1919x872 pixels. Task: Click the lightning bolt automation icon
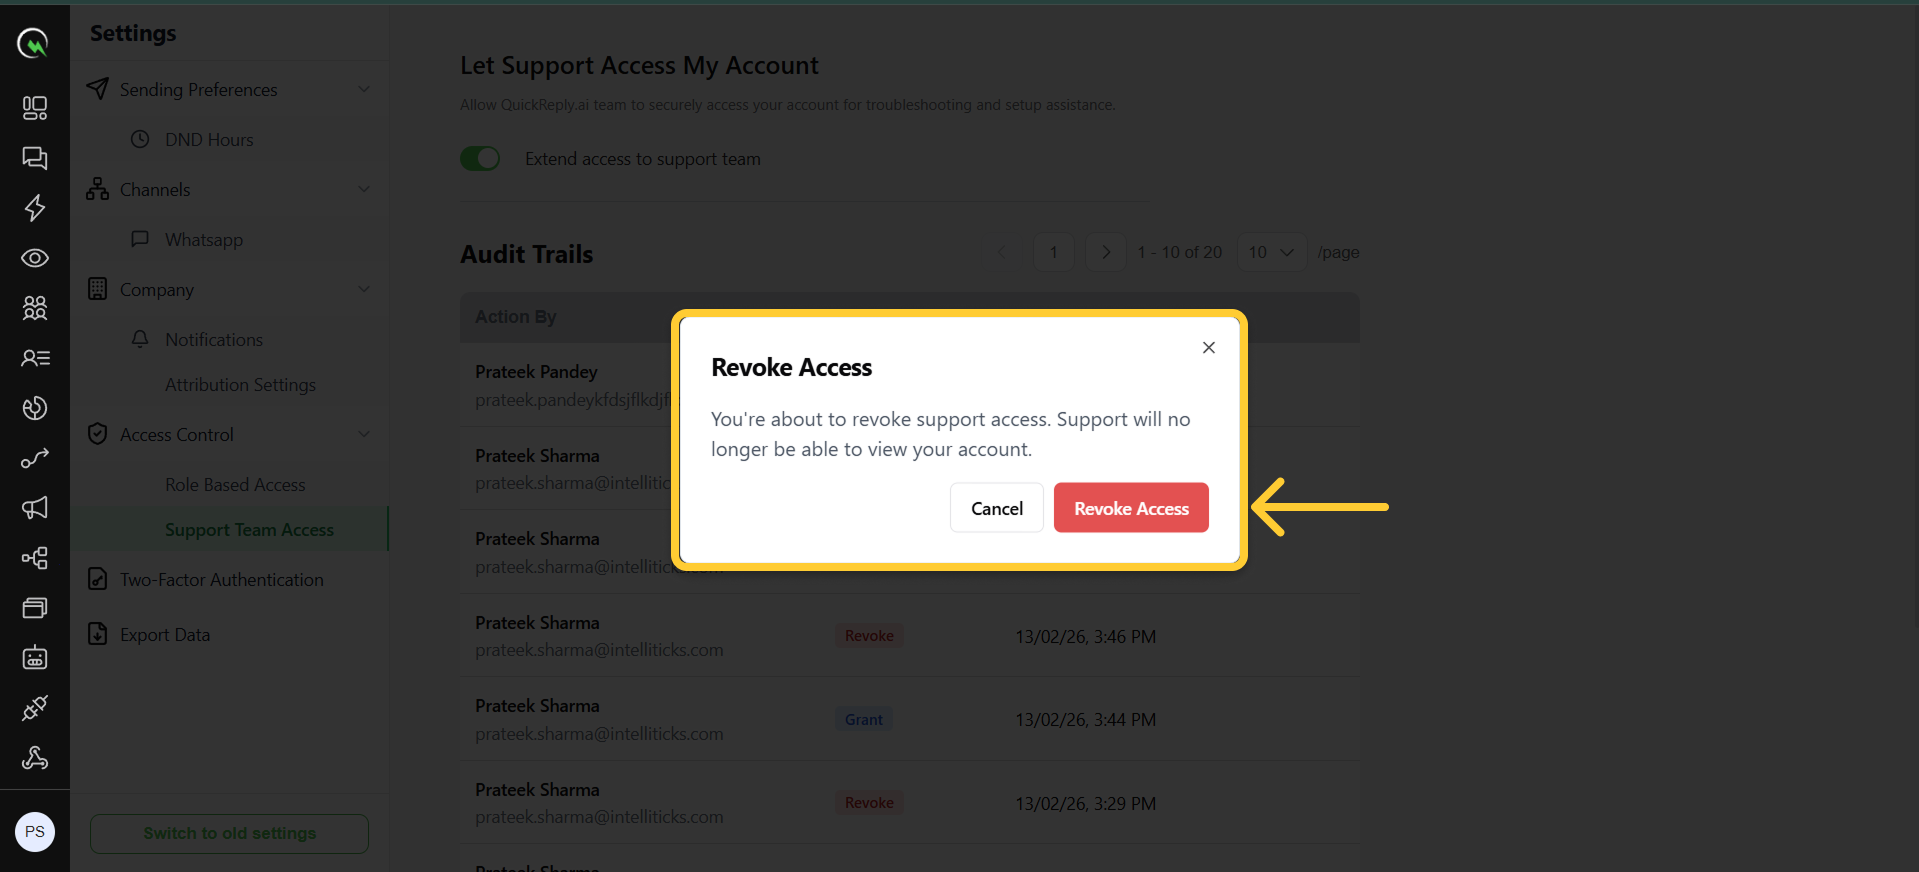tap(35, 208)
